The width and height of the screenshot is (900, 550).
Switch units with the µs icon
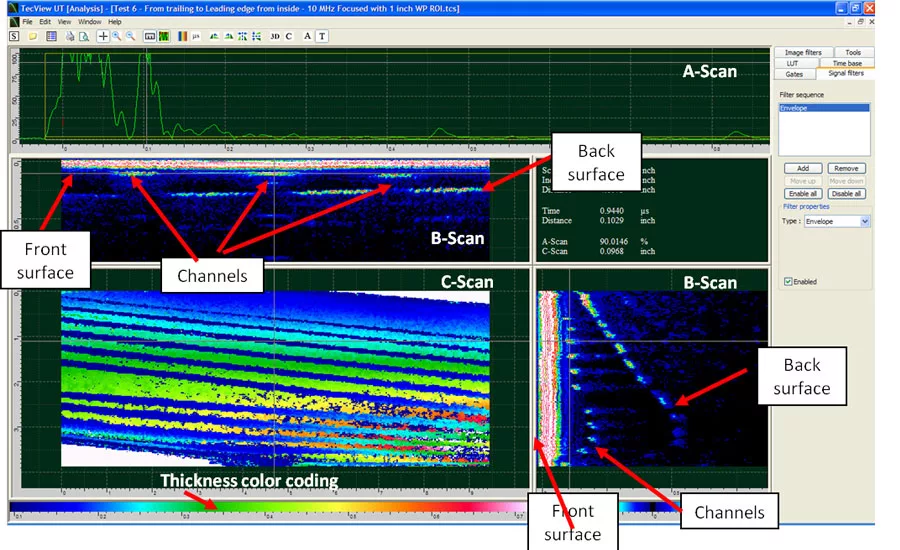pyautogui.click(x=196, y=36)
